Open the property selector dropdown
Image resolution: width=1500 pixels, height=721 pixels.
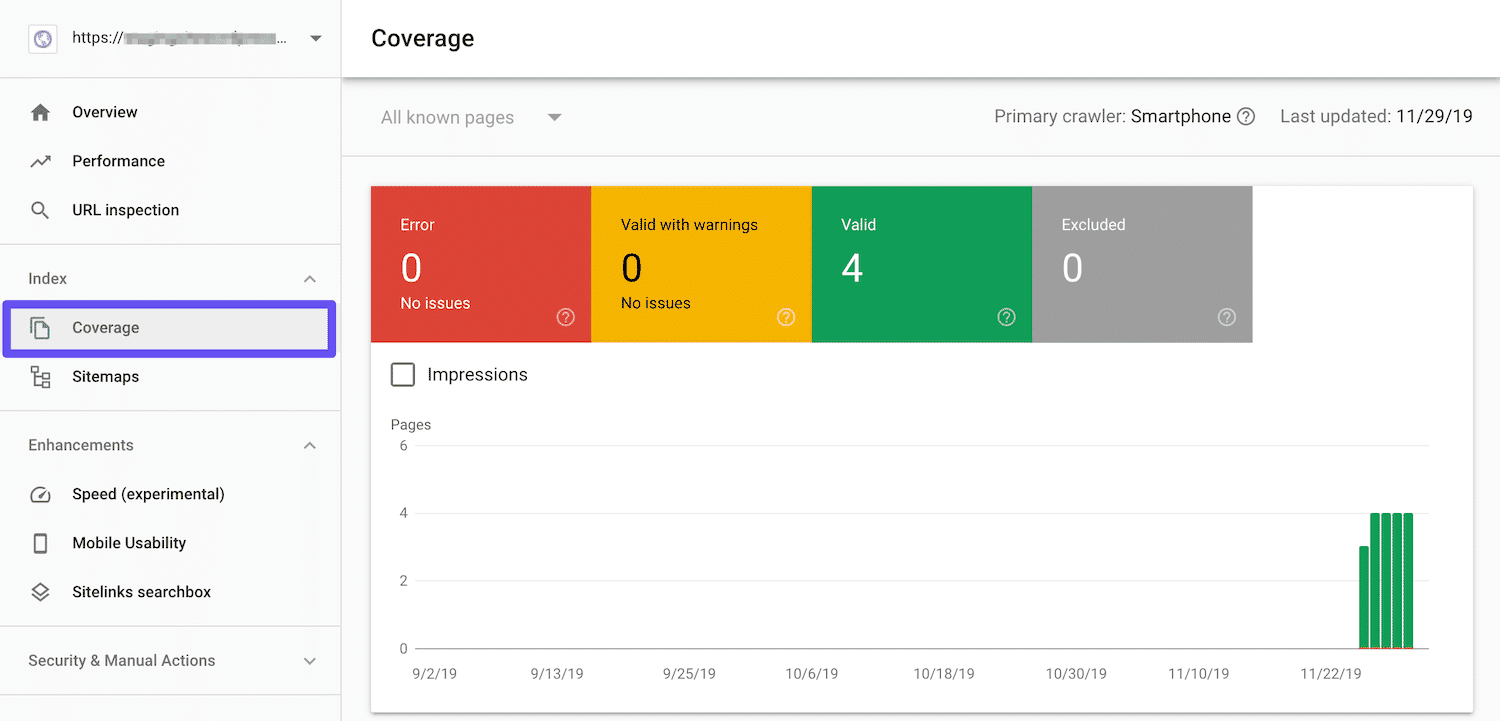coord(315,39)
